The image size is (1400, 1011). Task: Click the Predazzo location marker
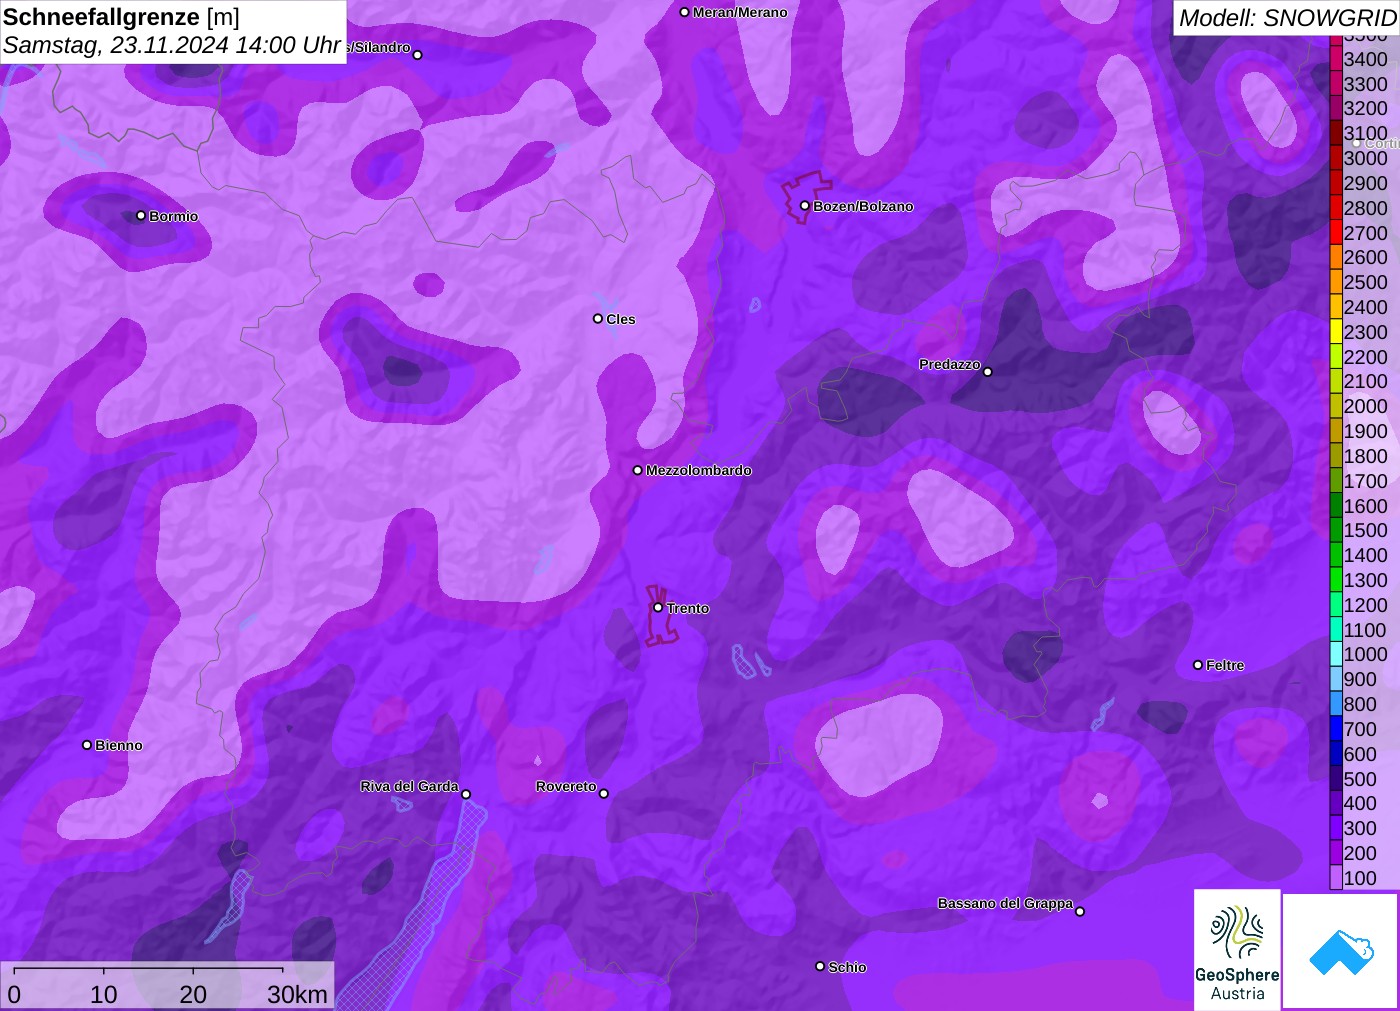click(988, 372)
